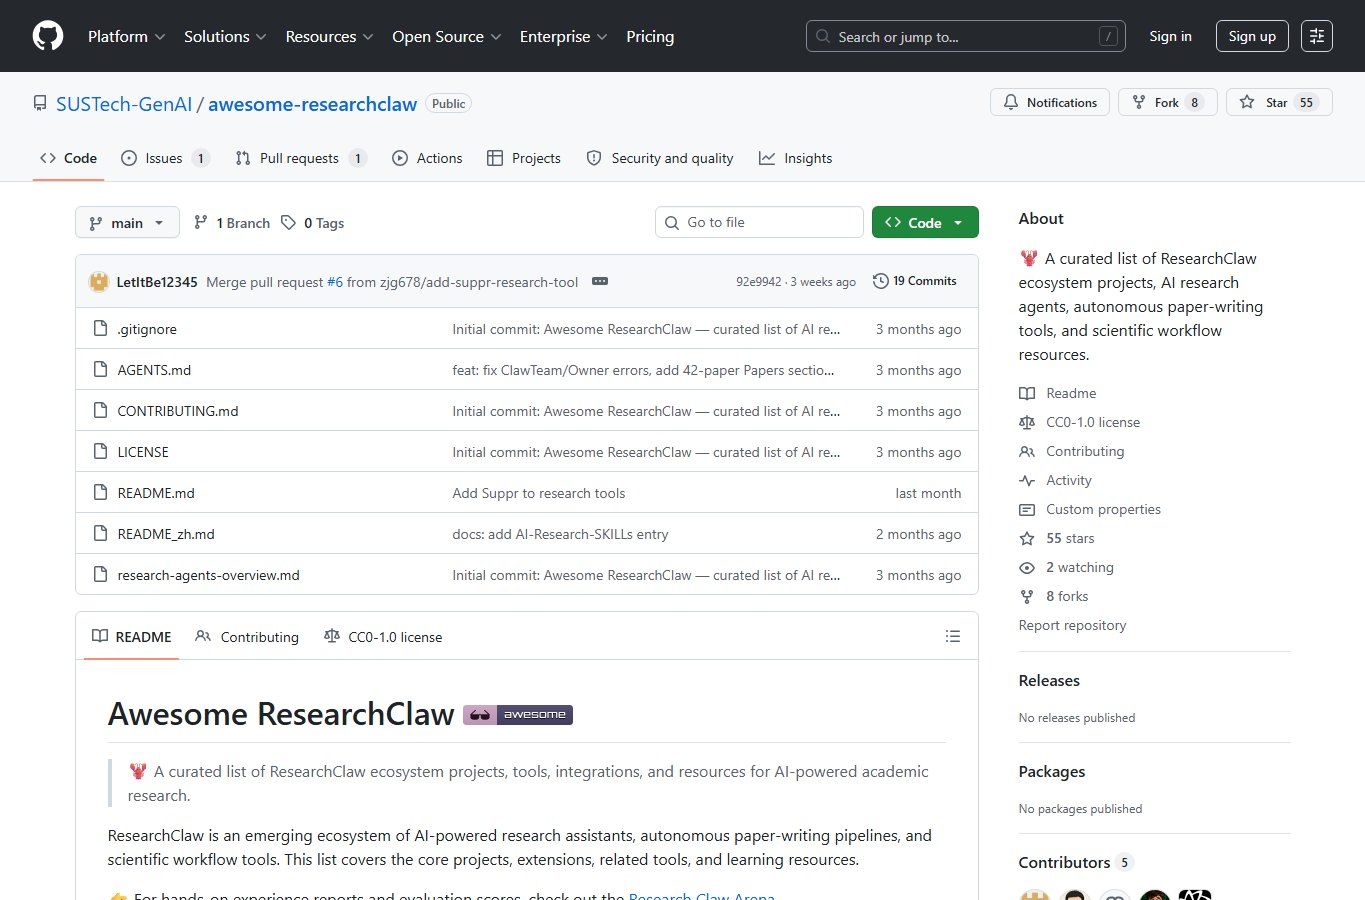Open the README.md file
This screenshot has width=1365, height=900.
coord(156,492)
